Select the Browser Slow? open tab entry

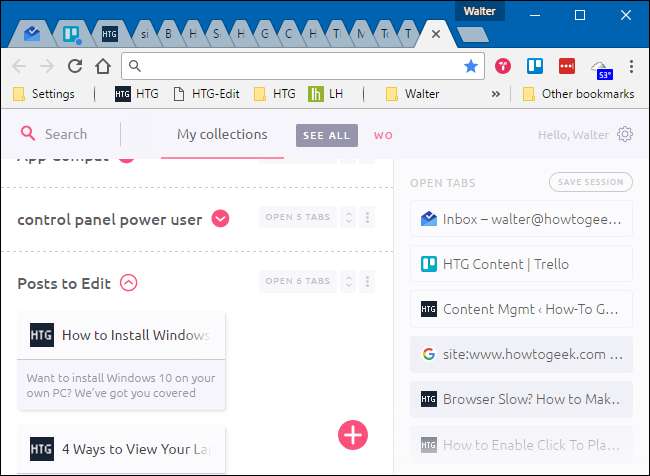click(521, 399)
